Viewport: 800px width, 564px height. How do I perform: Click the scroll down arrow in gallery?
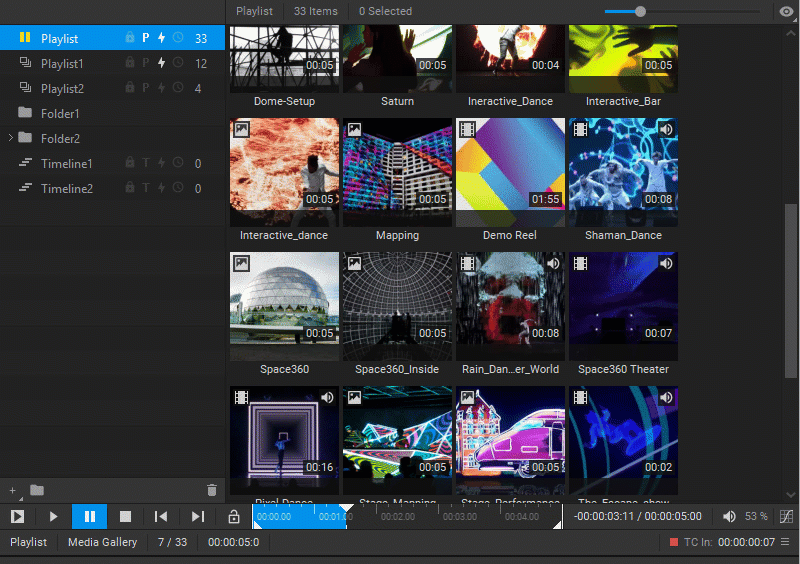791,494
